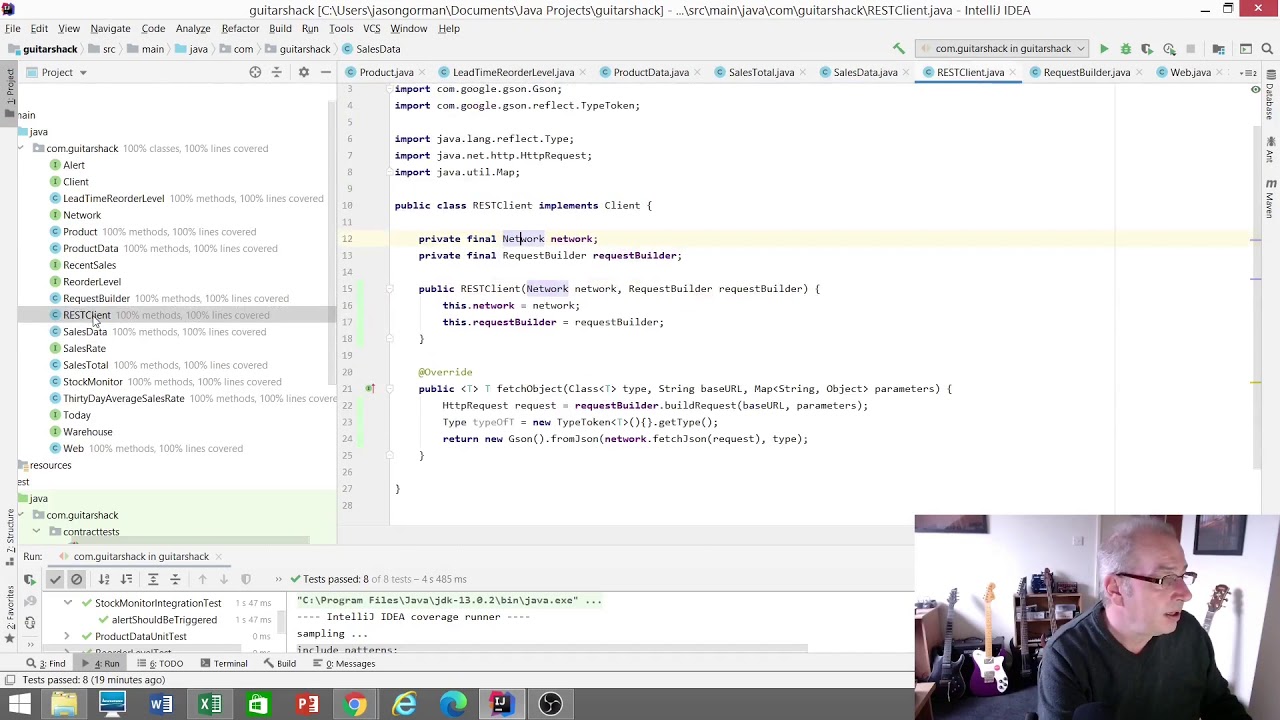Select LeadTimeReorderLevel in project tree
This screenshot has height=720, width=1280.
[x=113, y=198]
